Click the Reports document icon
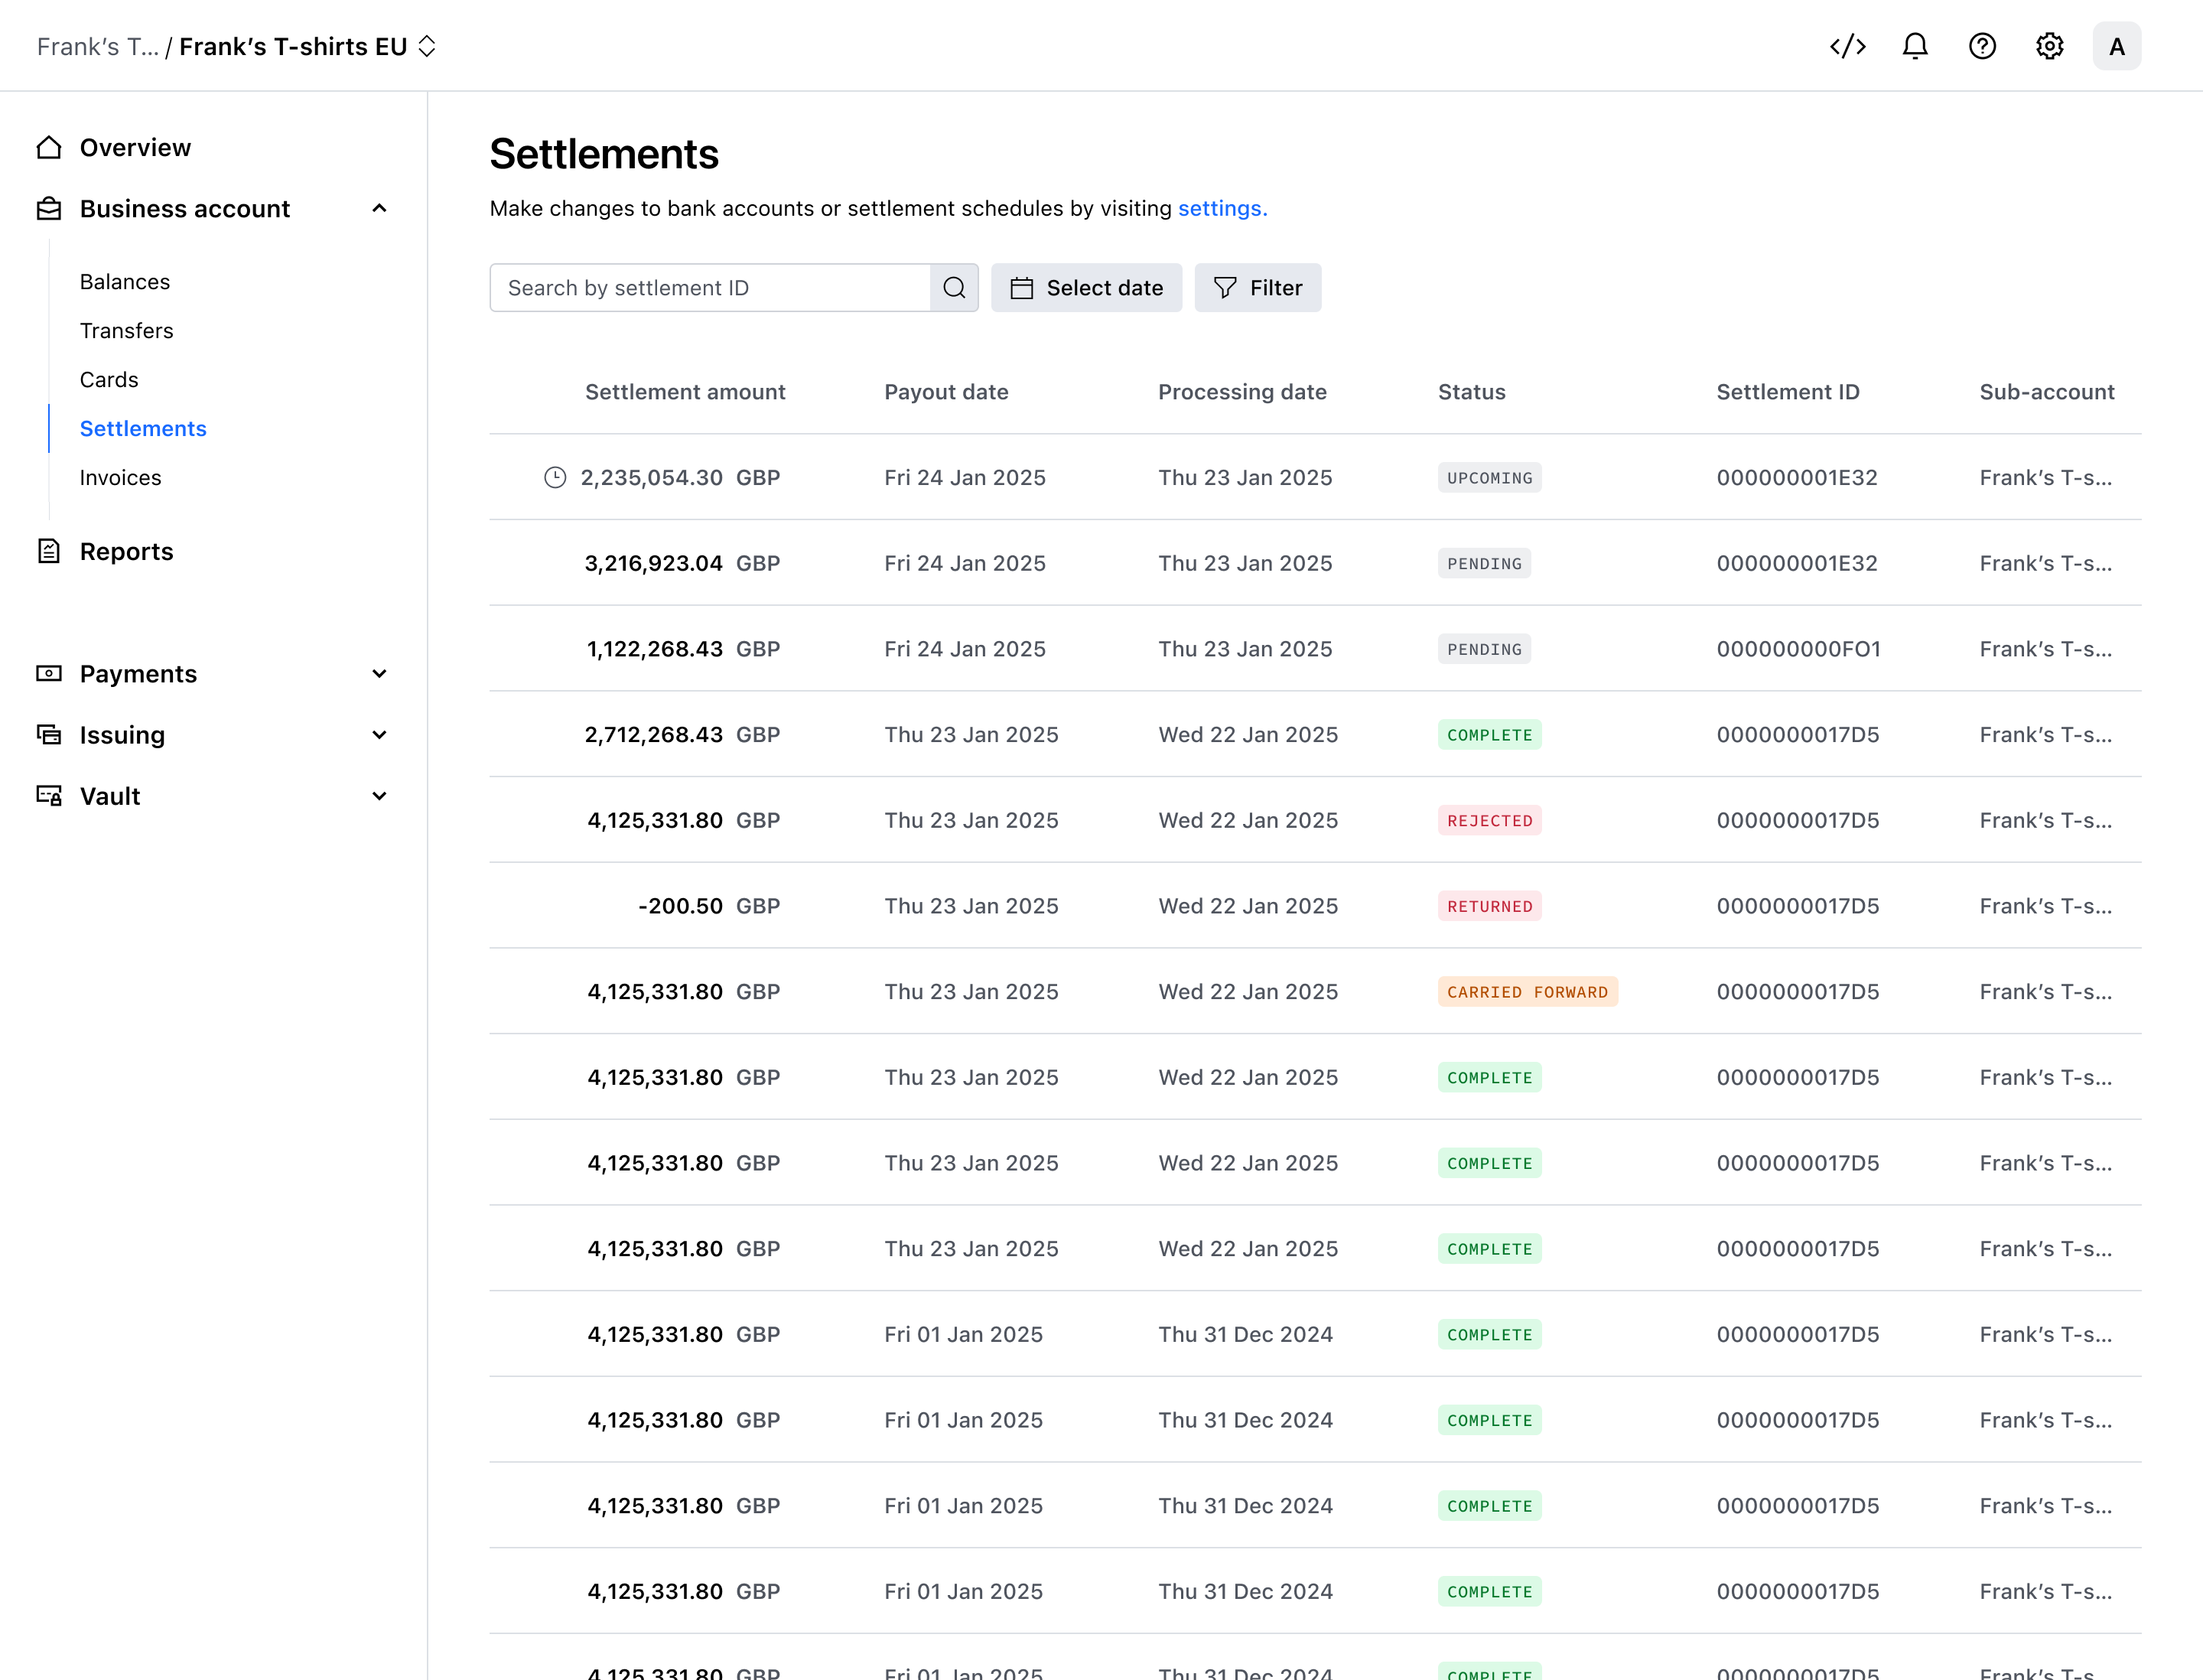Image resolution: width=2203 pixels, height=1680 pixels. [x=49, y=551]
